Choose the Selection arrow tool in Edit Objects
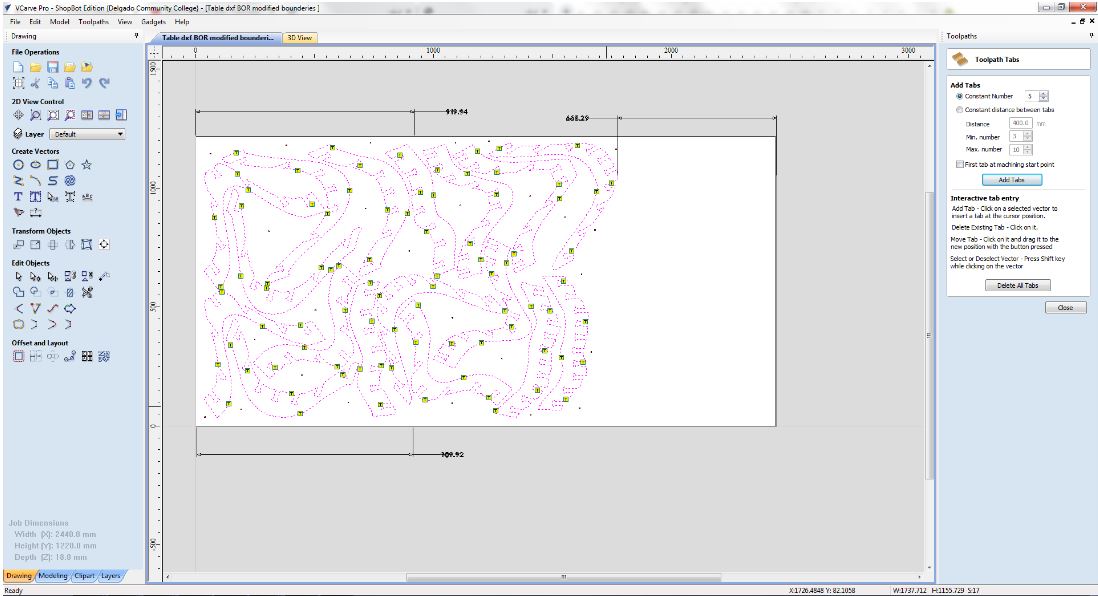The height and width of the screenshot is (596, 1098). pyautogui.click(x=18, y=277)
